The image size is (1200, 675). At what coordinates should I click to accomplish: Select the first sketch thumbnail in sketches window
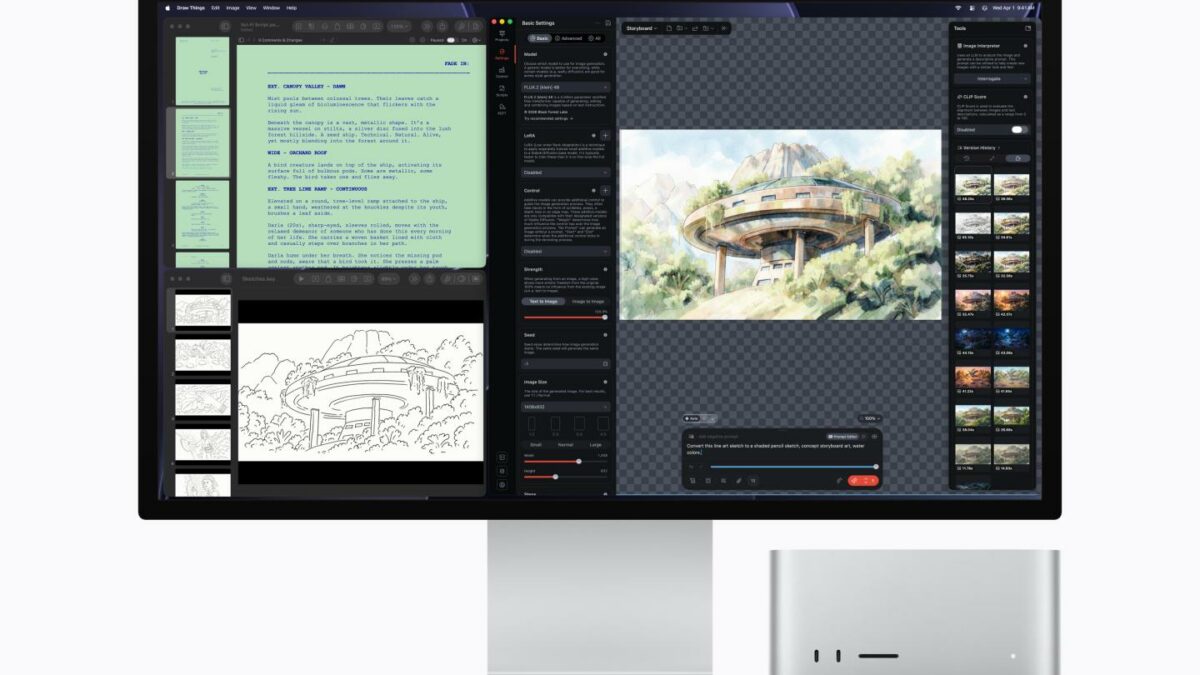point(202,310)
